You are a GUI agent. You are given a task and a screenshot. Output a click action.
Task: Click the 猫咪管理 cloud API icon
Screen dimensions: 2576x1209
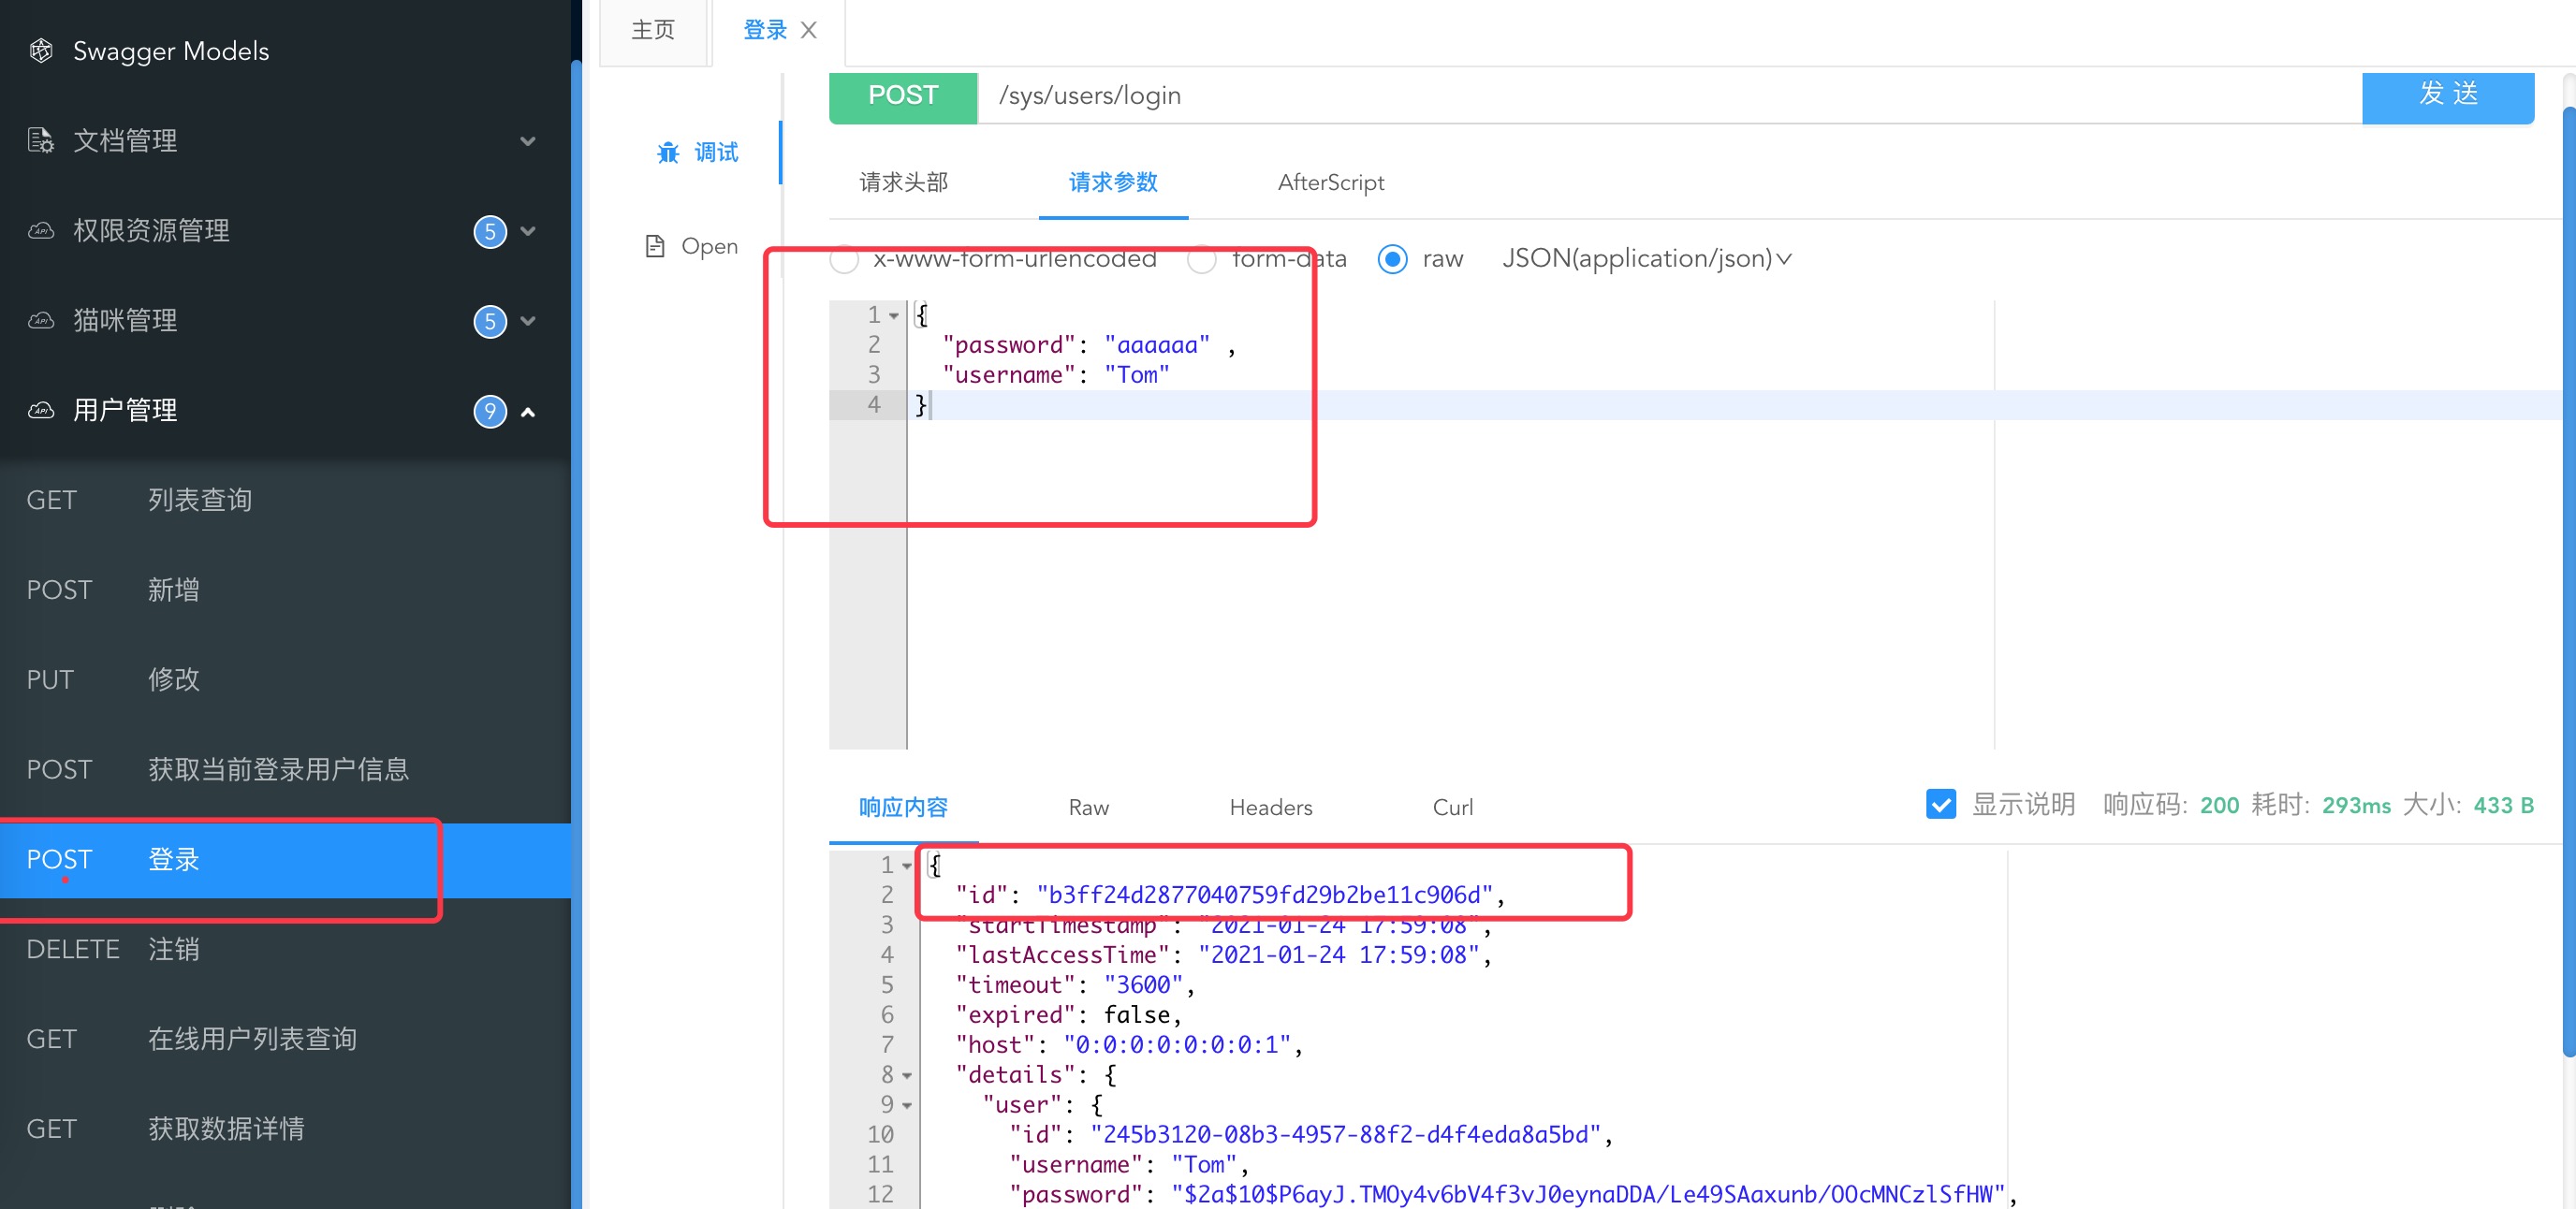[x=41, y=321]
